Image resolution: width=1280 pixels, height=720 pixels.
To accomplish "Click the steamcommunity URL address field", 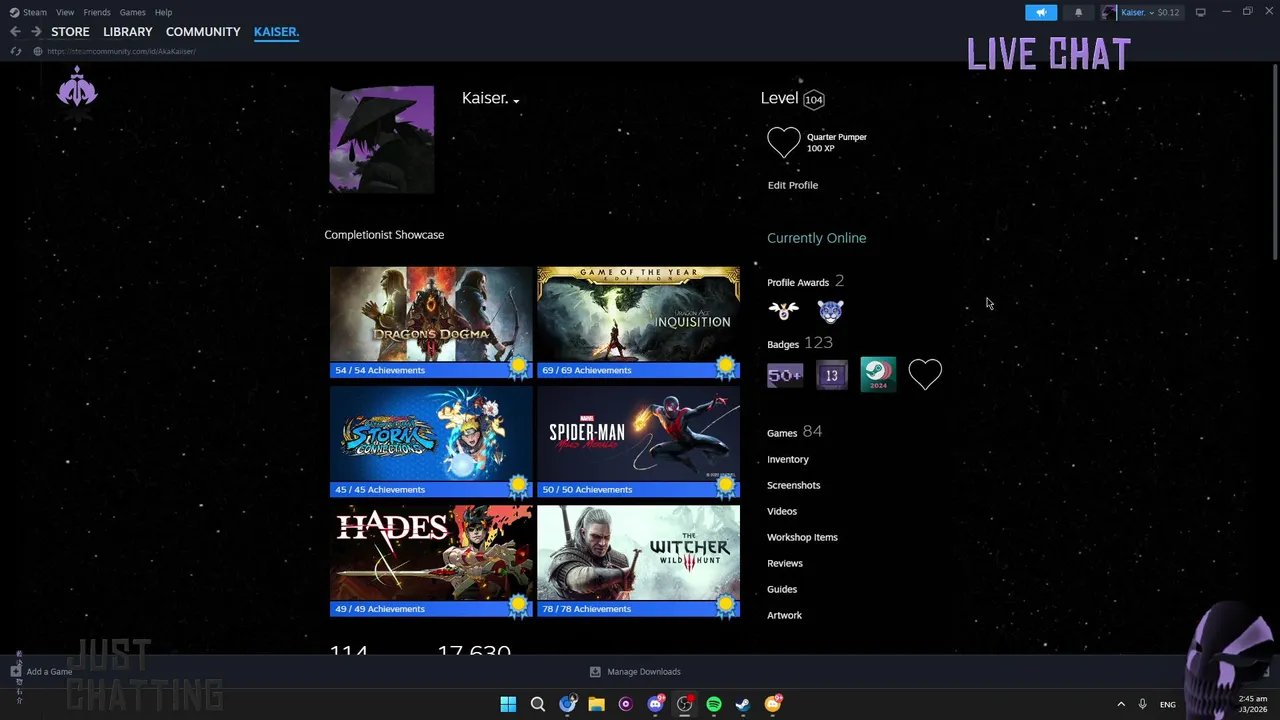I will point(121,51).
